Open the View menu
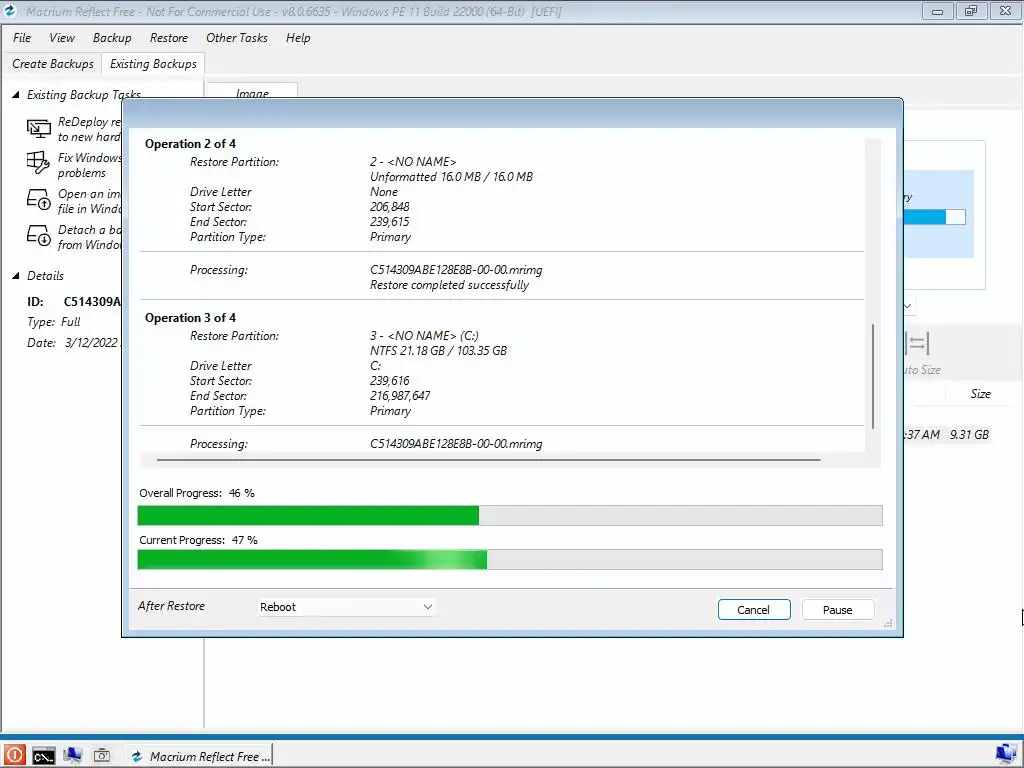Image resolution: width=1024 pixels, height=768 pixels. click(x=61, y=38)
